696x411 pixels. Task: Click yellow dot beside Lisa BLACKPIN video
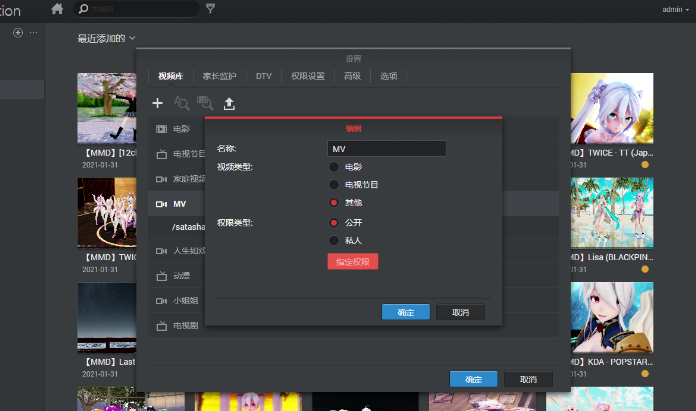[645, 269]
